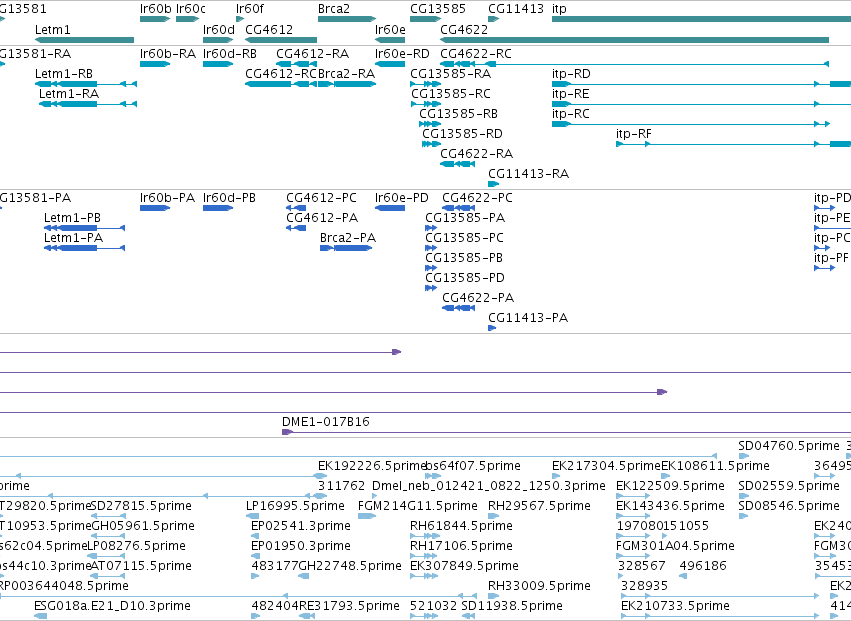Image resolution: width=851 pixels, height=621 pixels.
Task: Click the CG4622 gene label
Action: pyautogui.click(x=464, y=29)
